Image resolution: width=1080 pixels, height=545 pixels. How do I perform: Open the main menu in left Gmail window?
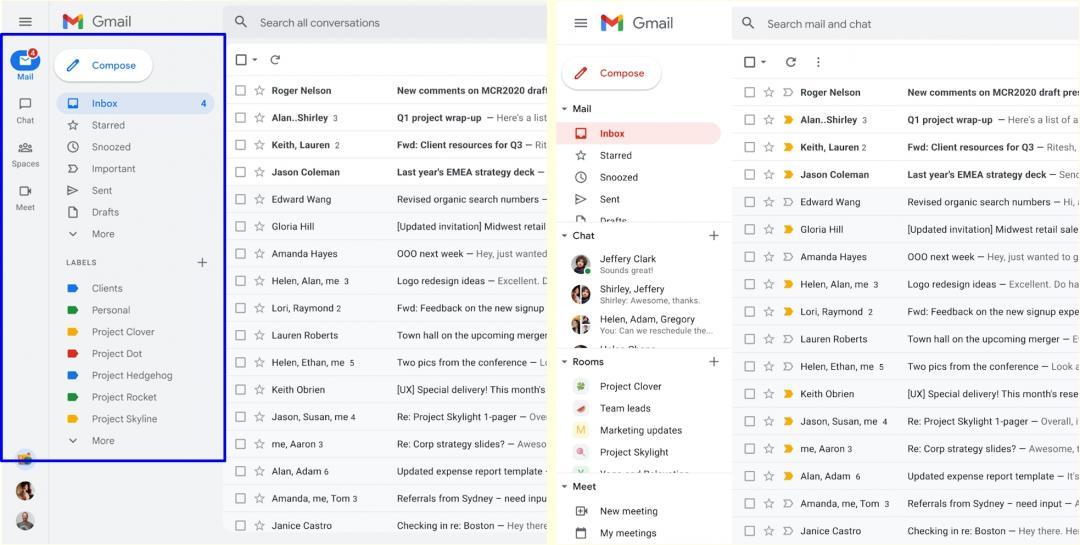tap(25, 22)
